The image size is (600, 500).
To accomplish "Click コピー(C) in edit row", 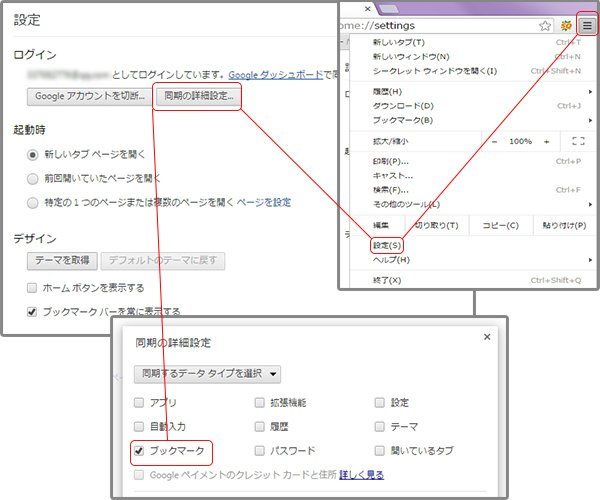I will (501, 225).
